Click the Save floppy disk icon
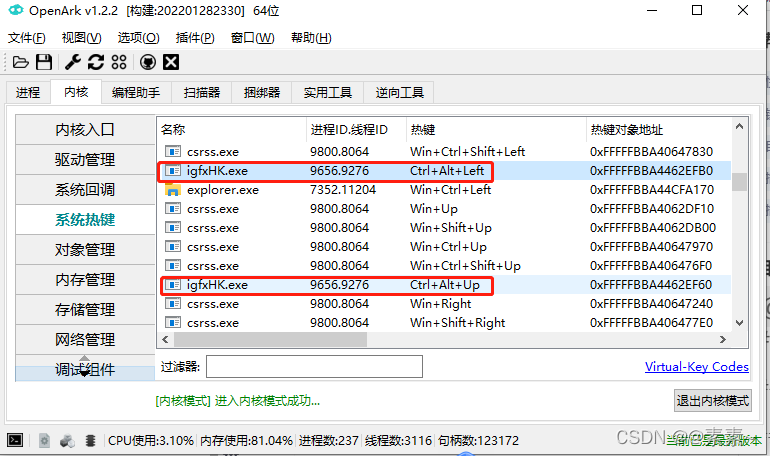The width and height of the screenshot is (770, 456). (x=44, y=62)
